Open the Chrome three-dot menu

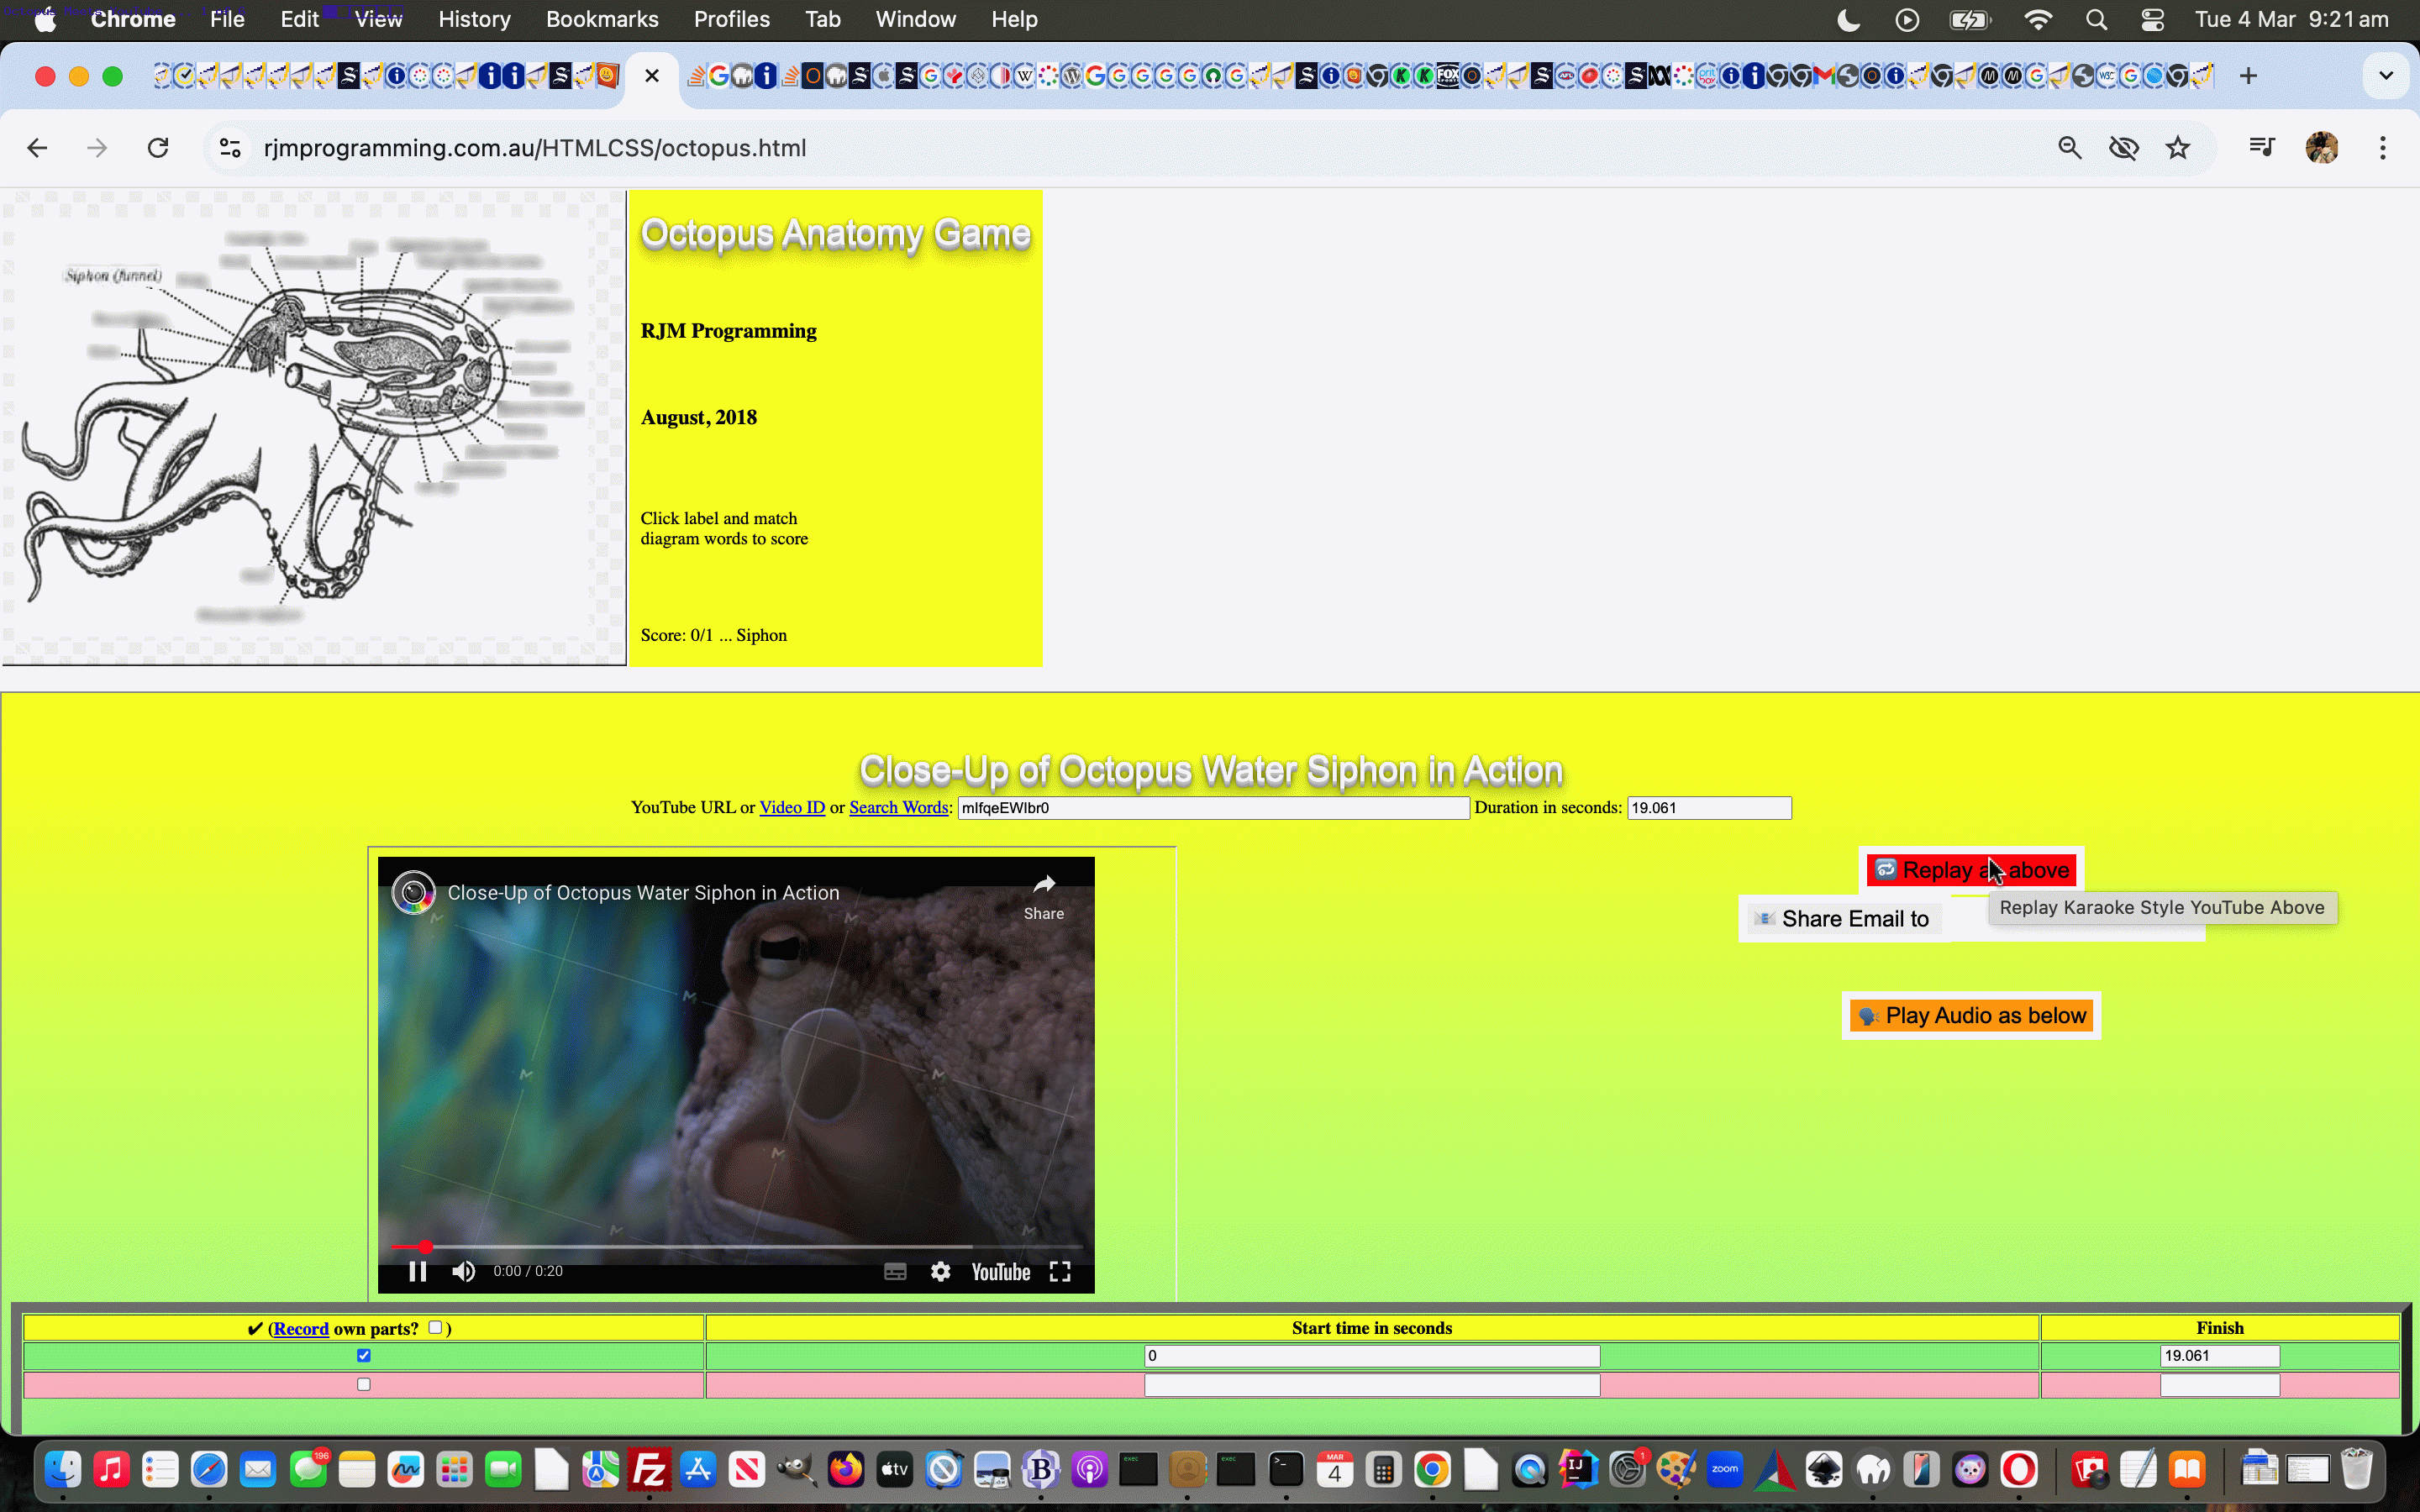pyautogui.click(x=2382, y=148)
